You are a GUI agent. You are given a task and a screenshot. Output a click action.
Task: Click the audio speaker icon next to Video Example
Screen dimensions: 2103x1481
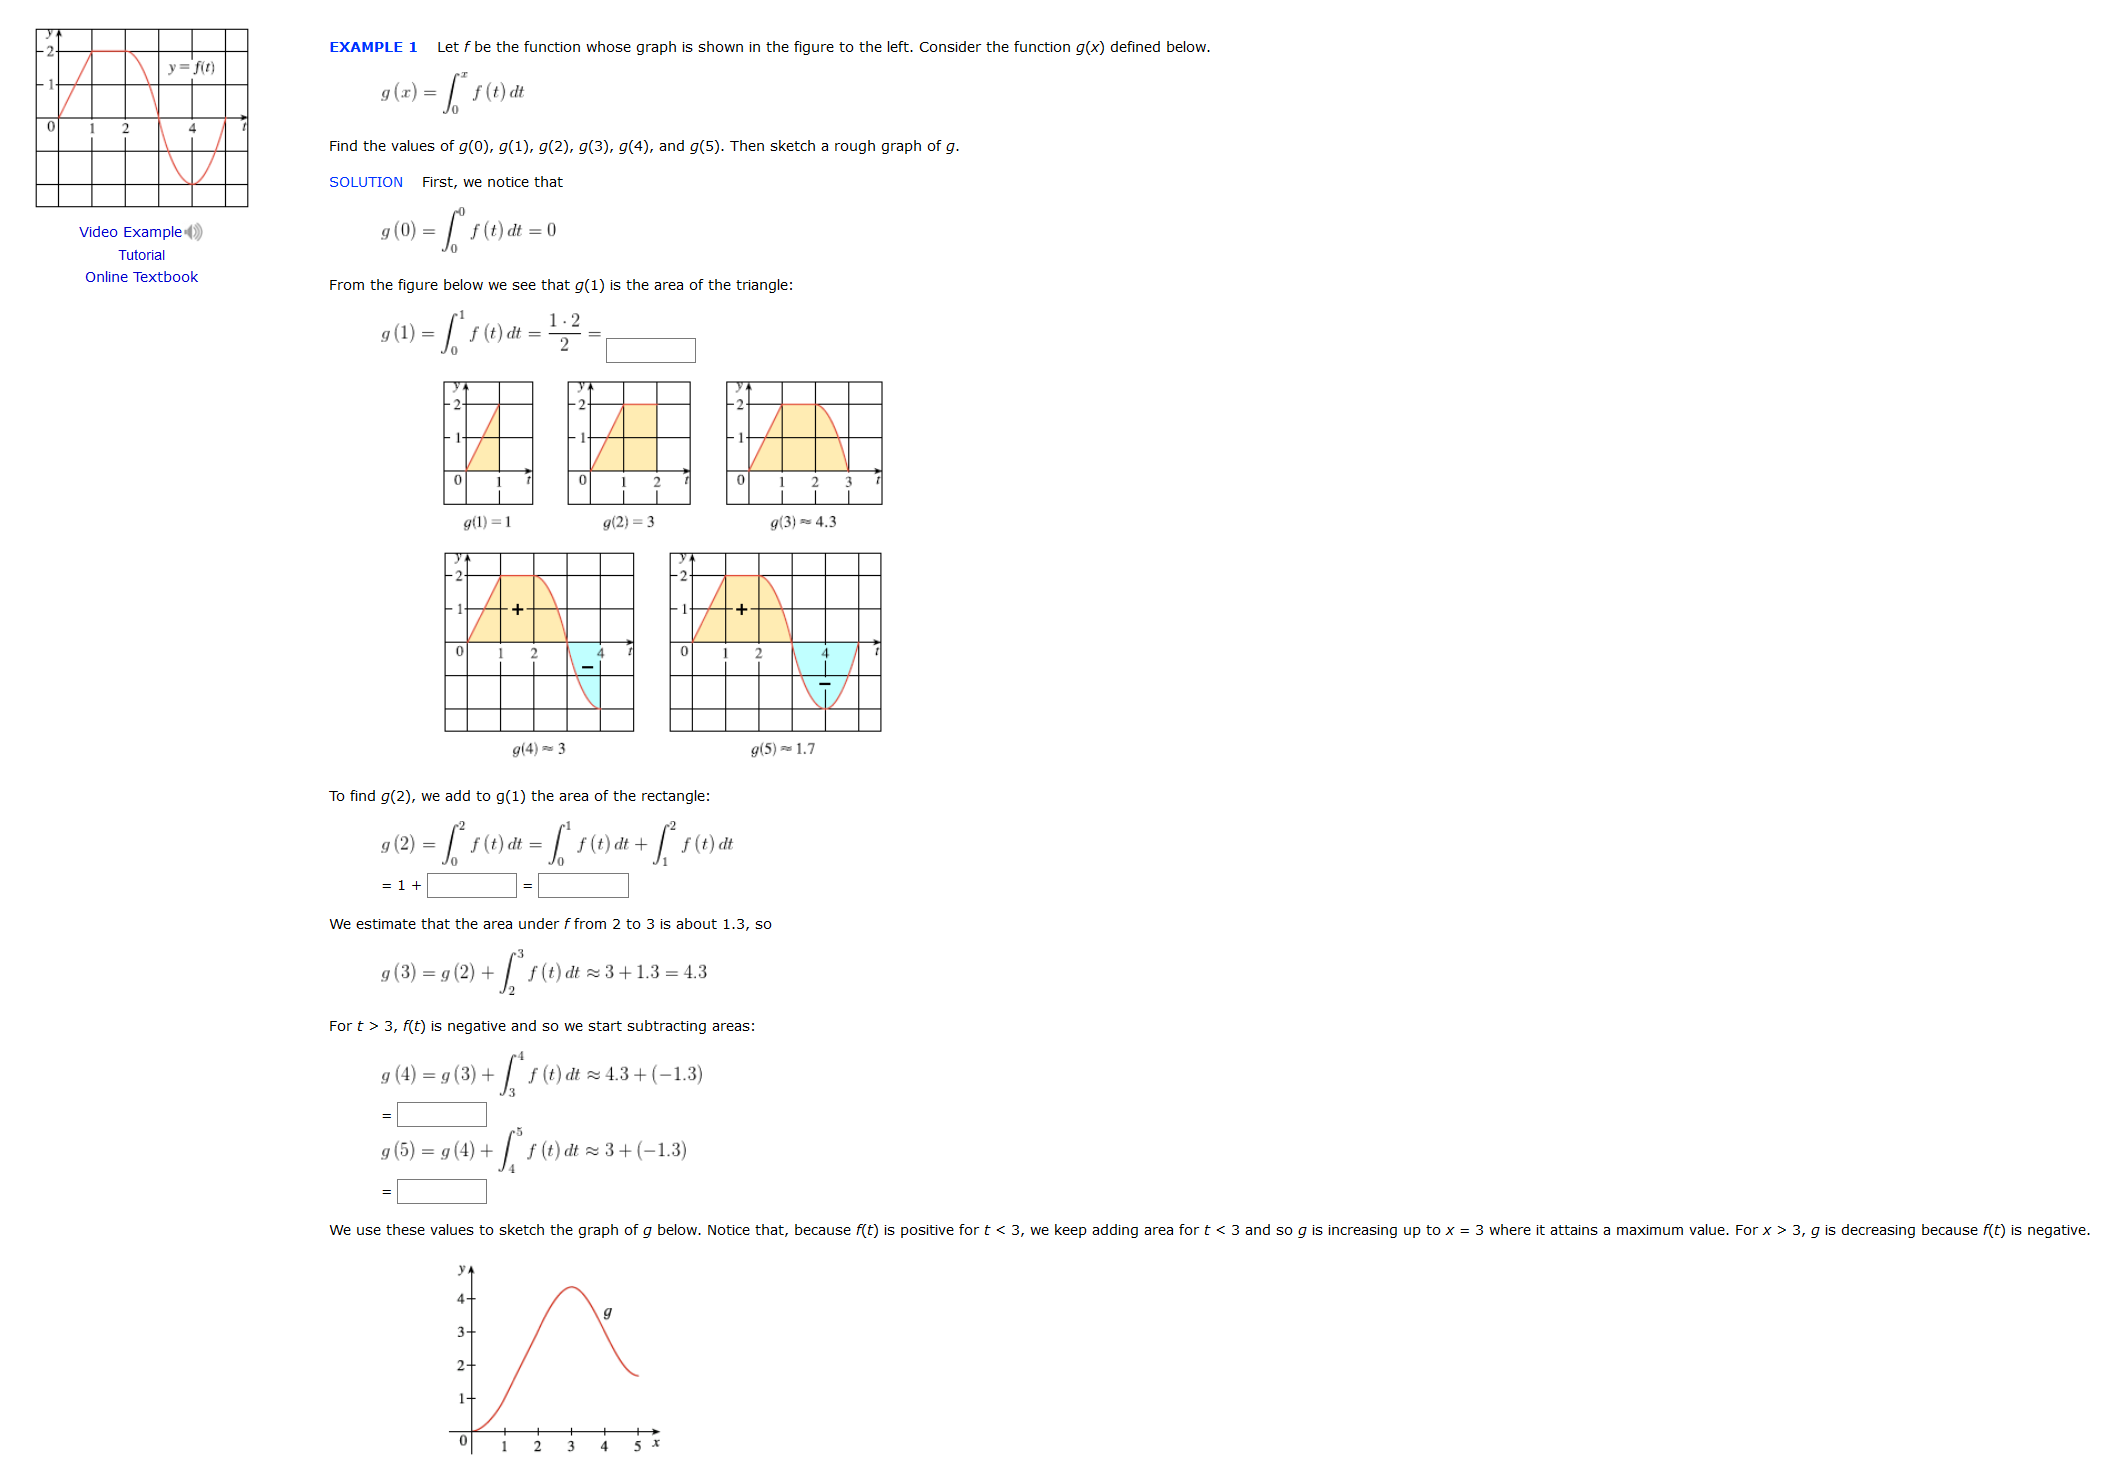coord(197,228)
